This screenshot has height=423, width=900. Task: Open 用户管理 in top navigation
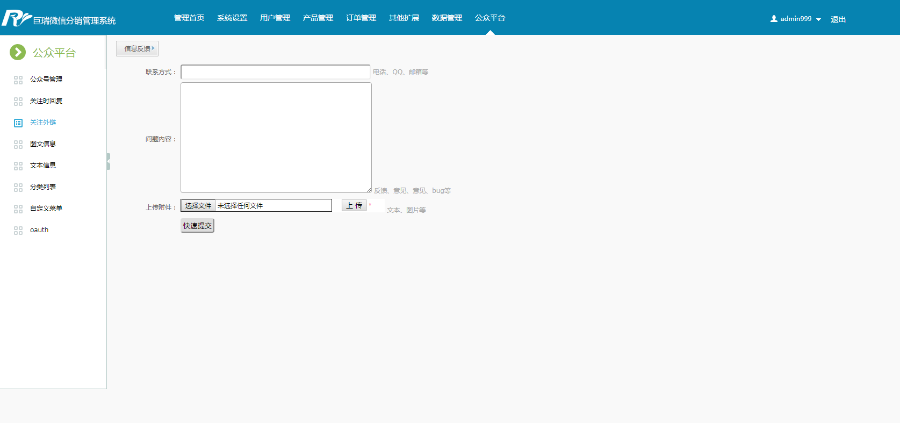[x=275, y=18]
